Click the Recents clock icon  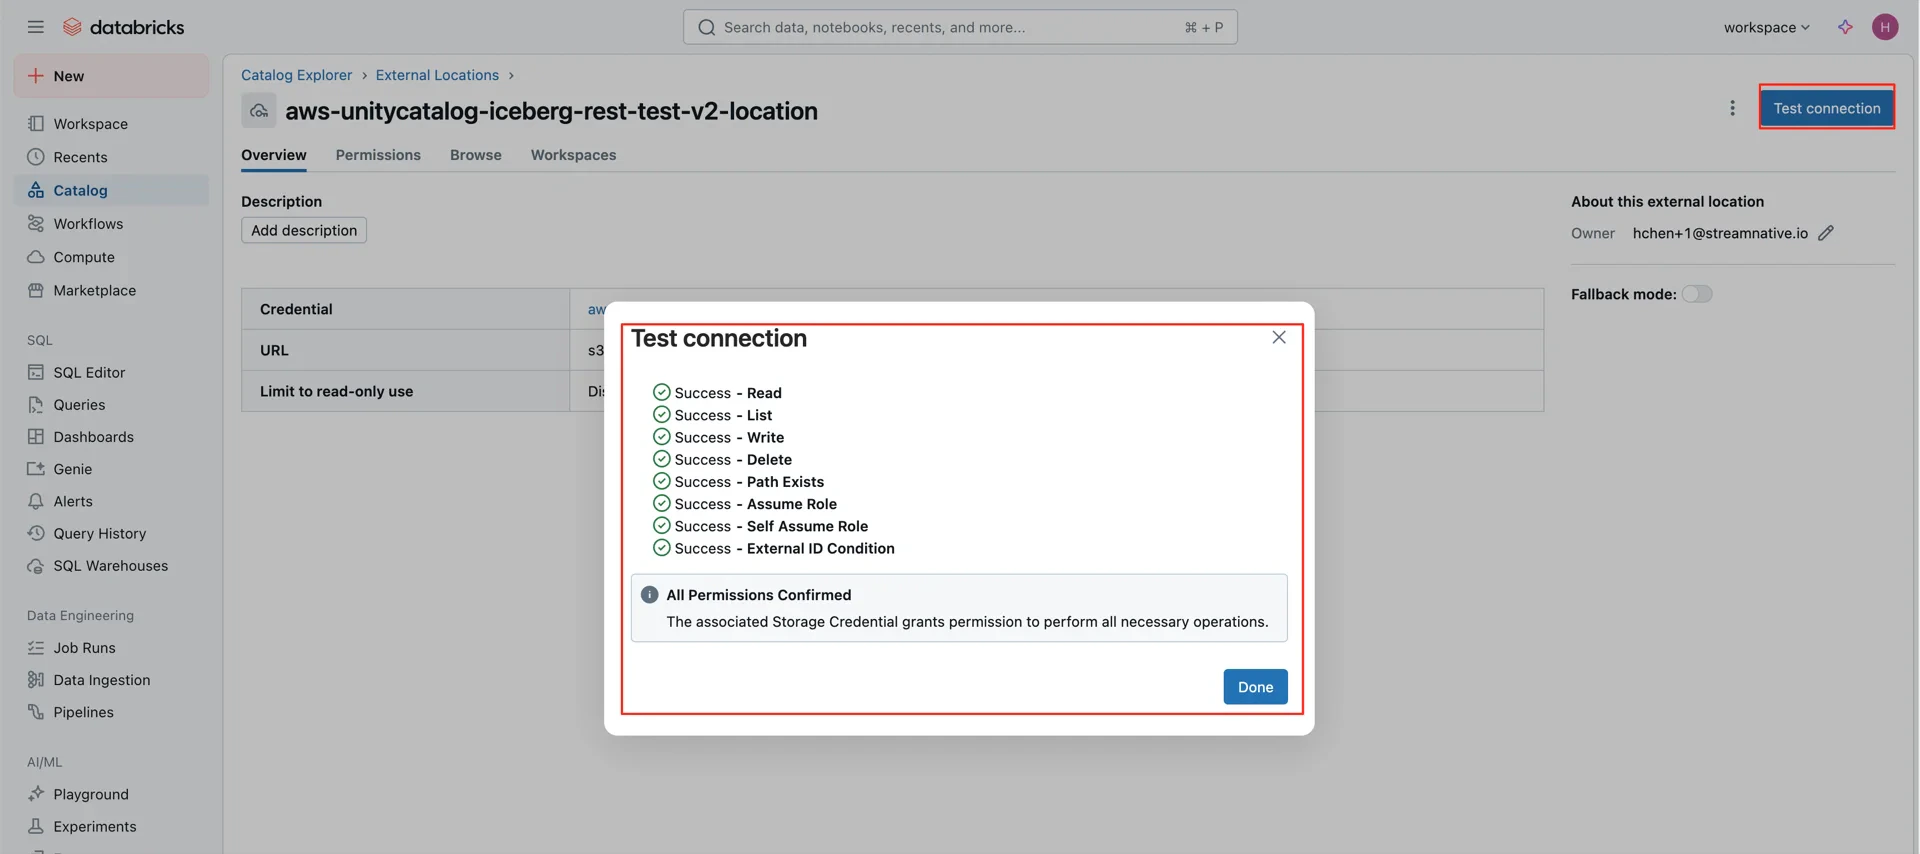(x=36, y=157)
